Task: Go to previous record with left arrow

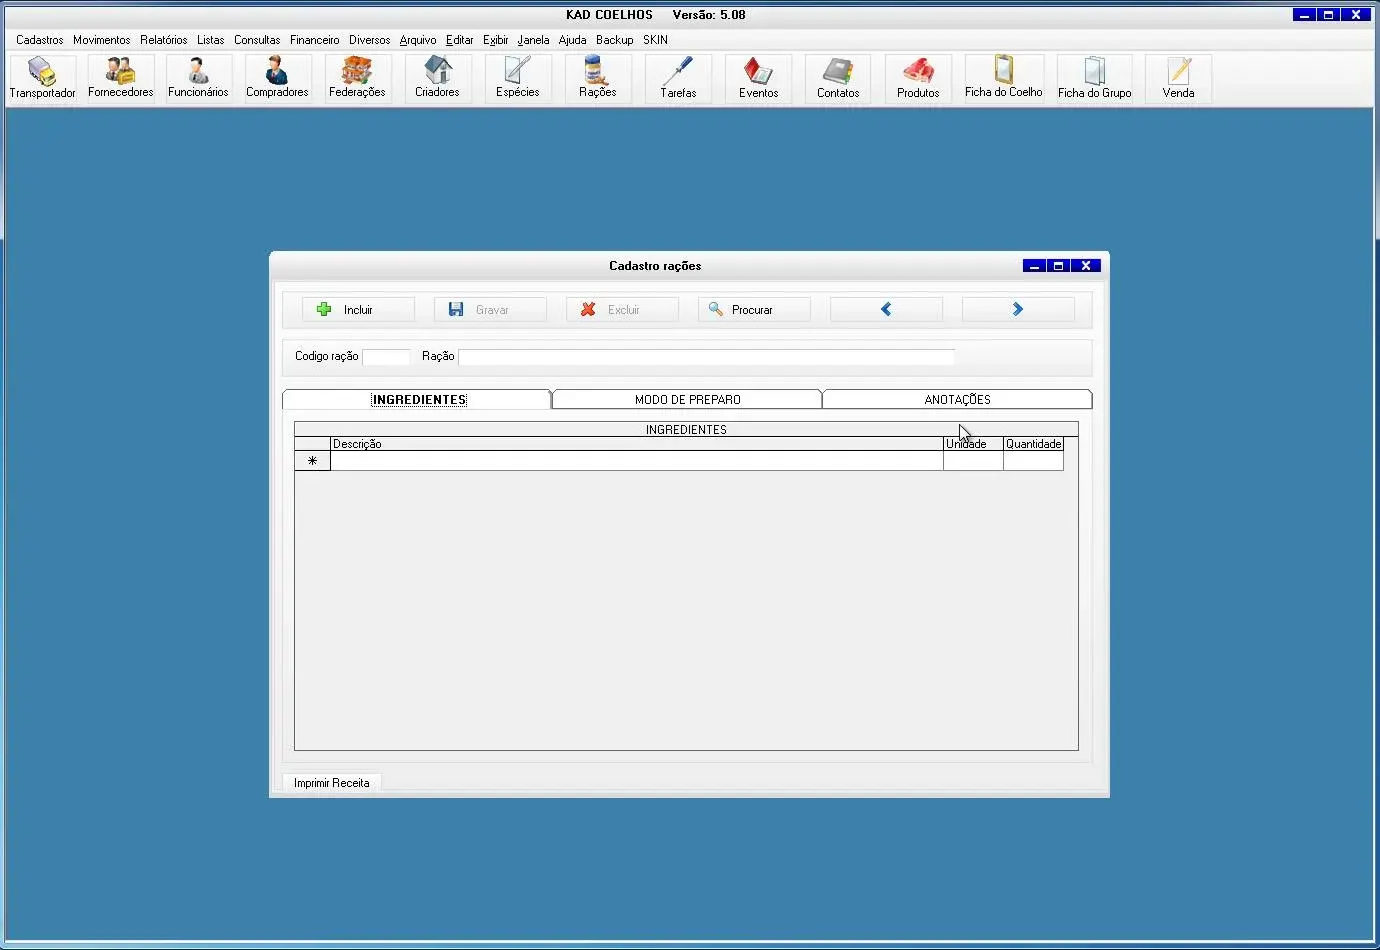Action: coord(886,310)
